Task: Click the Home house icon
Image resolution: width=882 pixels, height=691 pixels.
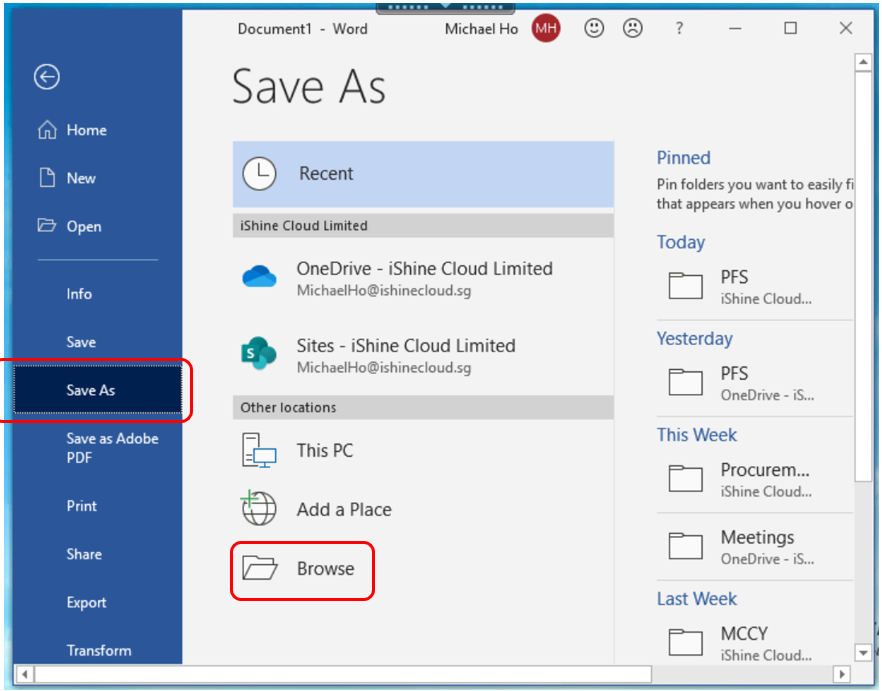Action: coord(47,129)
